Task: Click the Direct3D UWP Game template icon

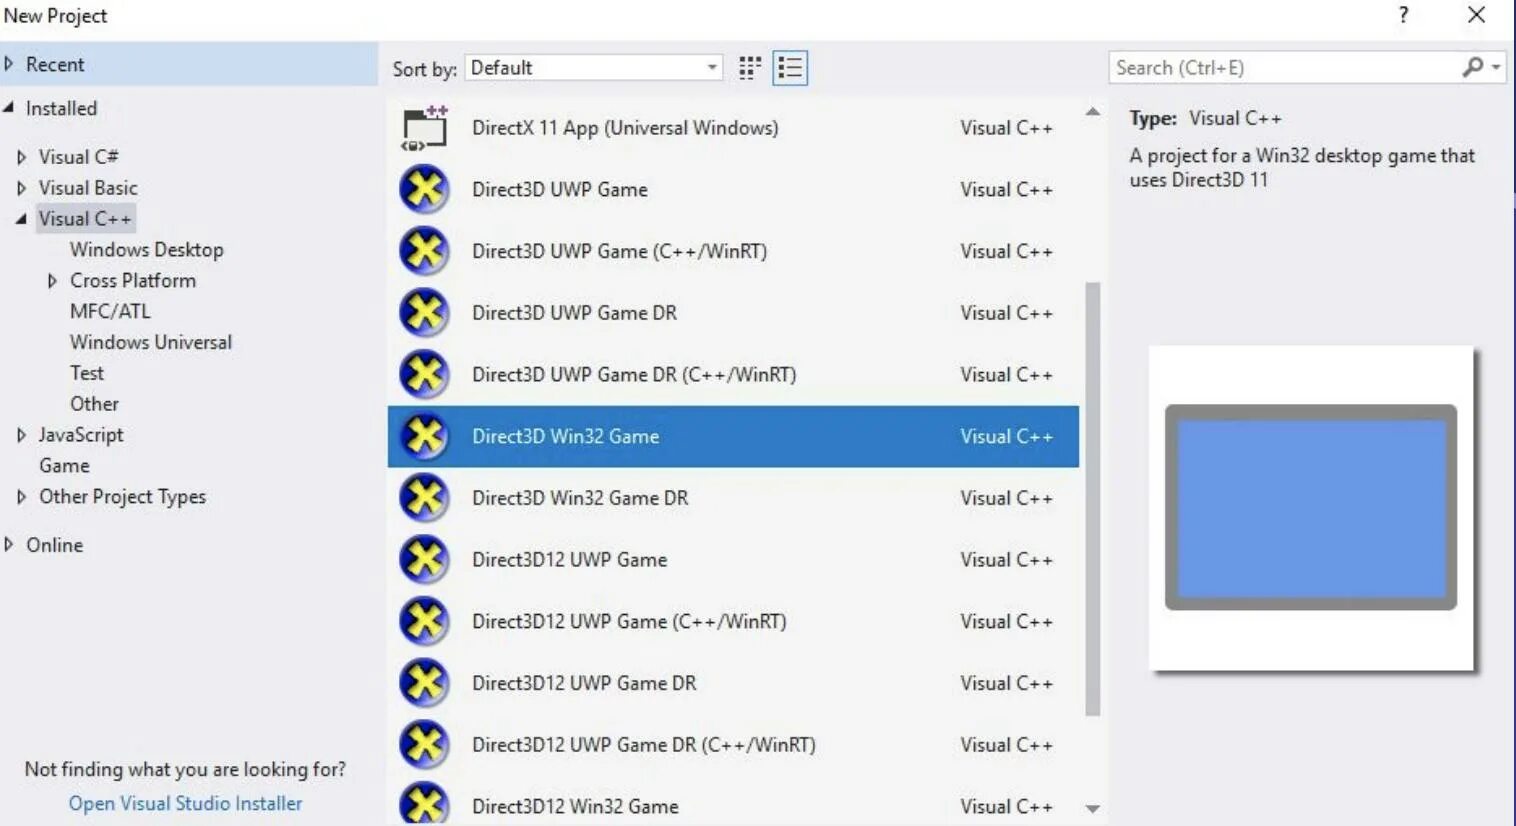Action: pyautogui.click(x=425, y=189)
